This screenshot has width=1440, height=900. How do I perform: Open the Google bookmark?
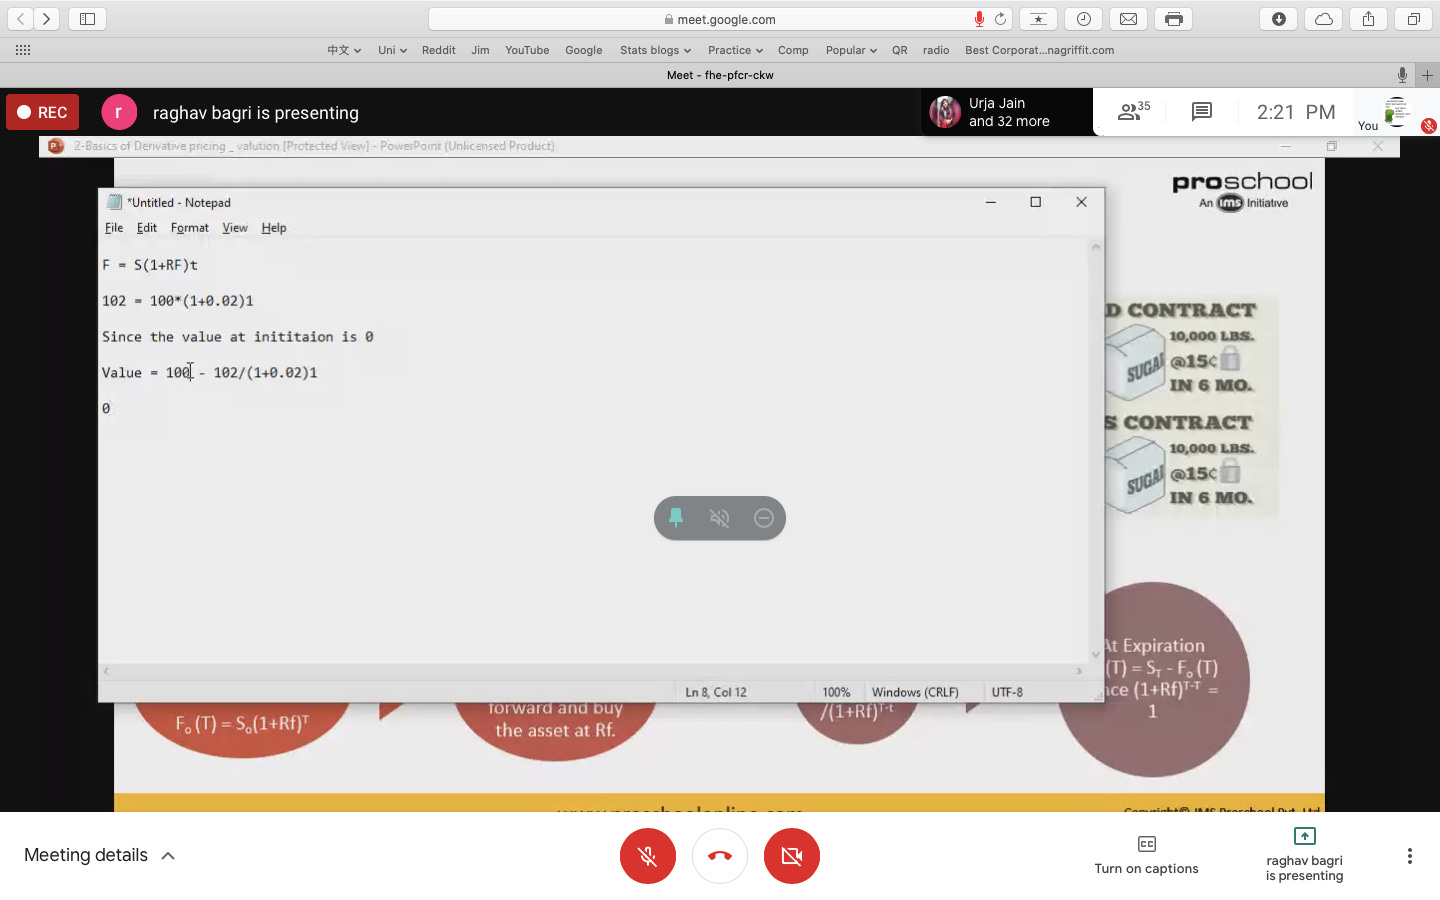click(583, 50)
